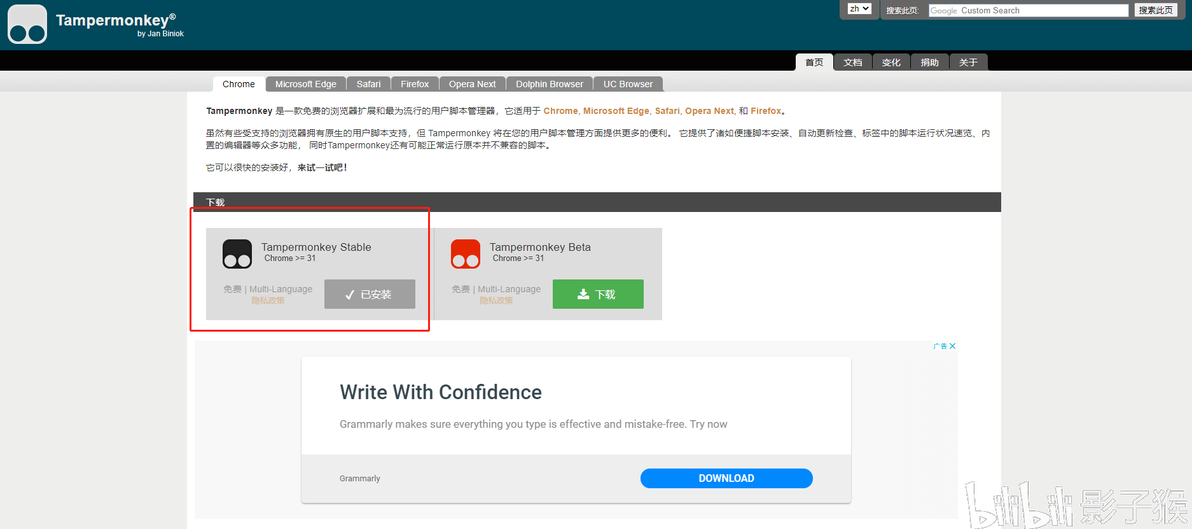Image resolution: width=1192 pixels, height=529 pixels.
Task: Close the ad with the X icon
Action: tap(953, 346)
